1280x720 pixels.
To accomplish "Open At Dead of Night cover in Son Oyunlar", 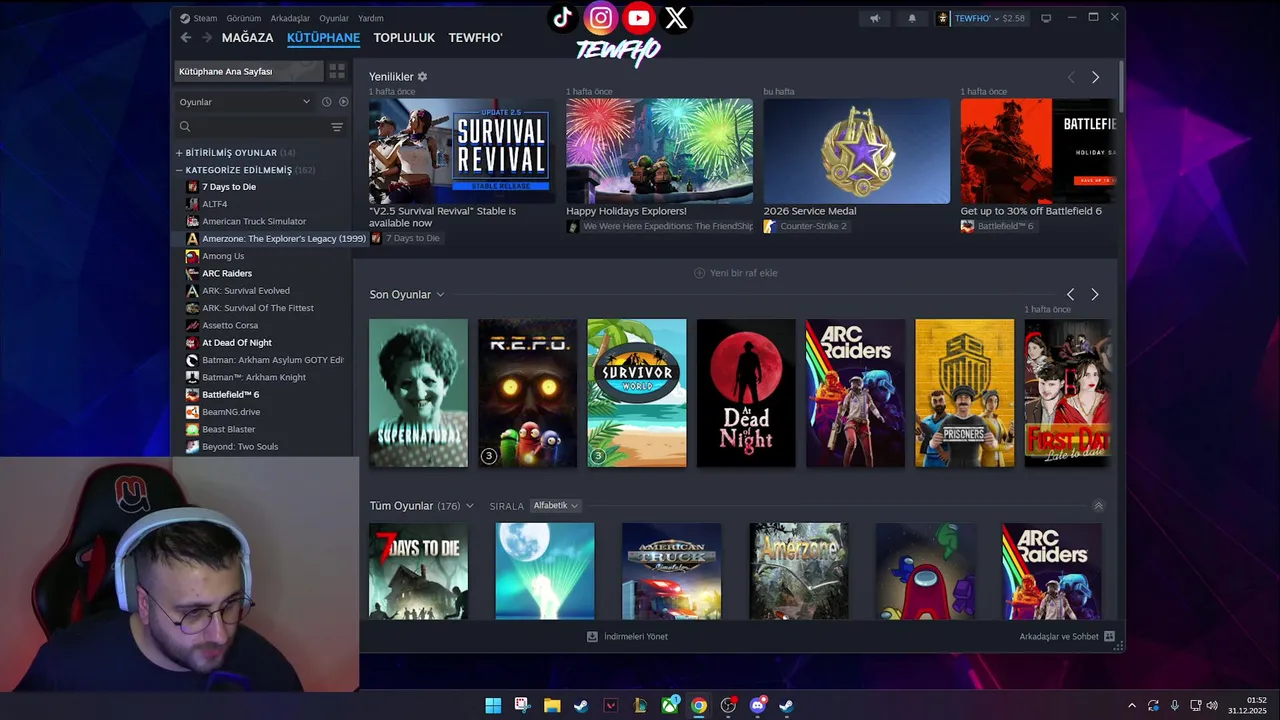I will (x=746, y=393).
